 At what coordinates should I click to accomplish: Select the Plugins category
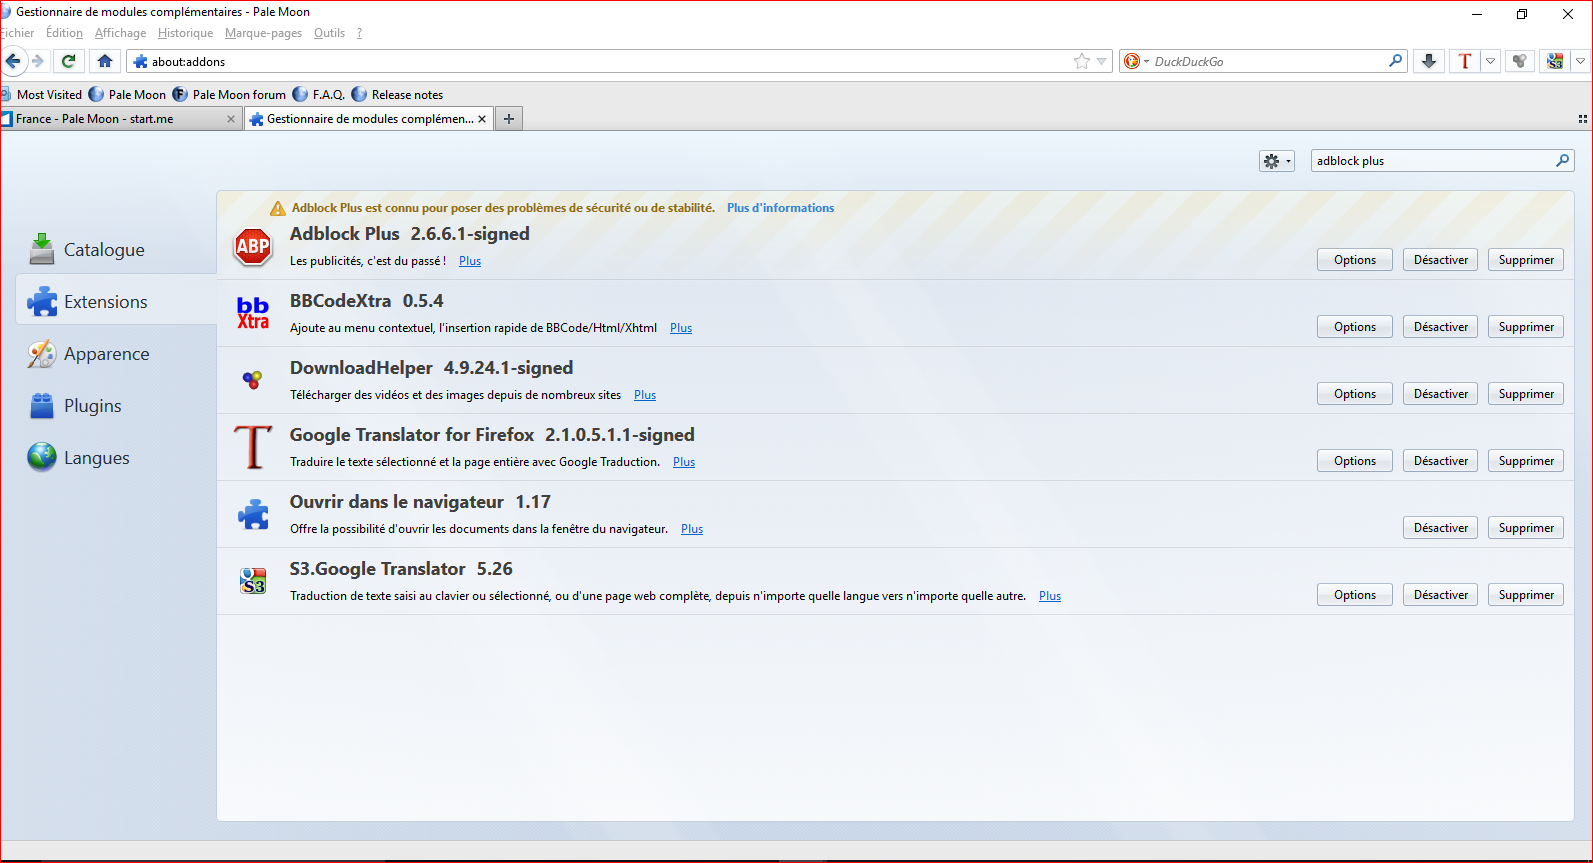(x=116, y=405)
